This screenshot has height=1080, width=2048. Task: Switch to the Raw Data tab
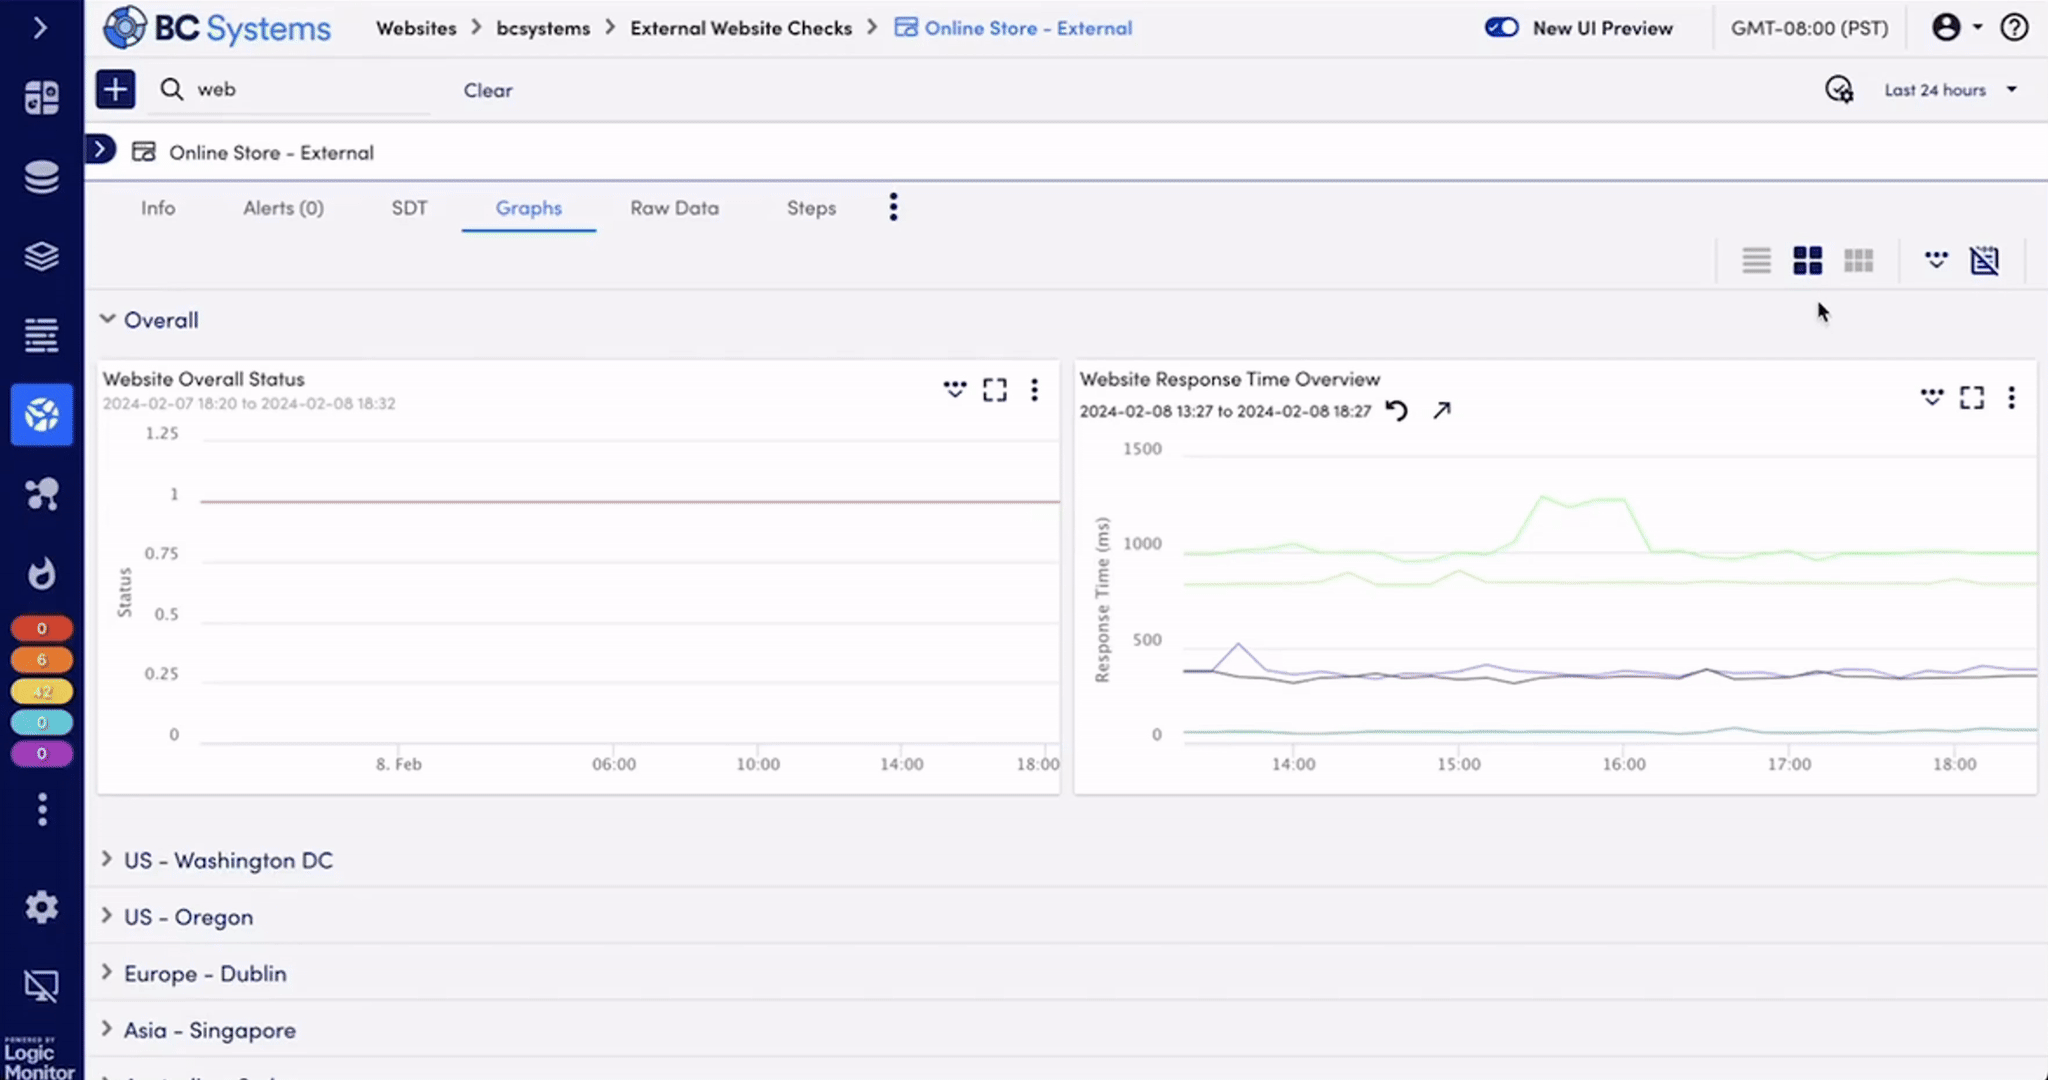coord(674,208)
